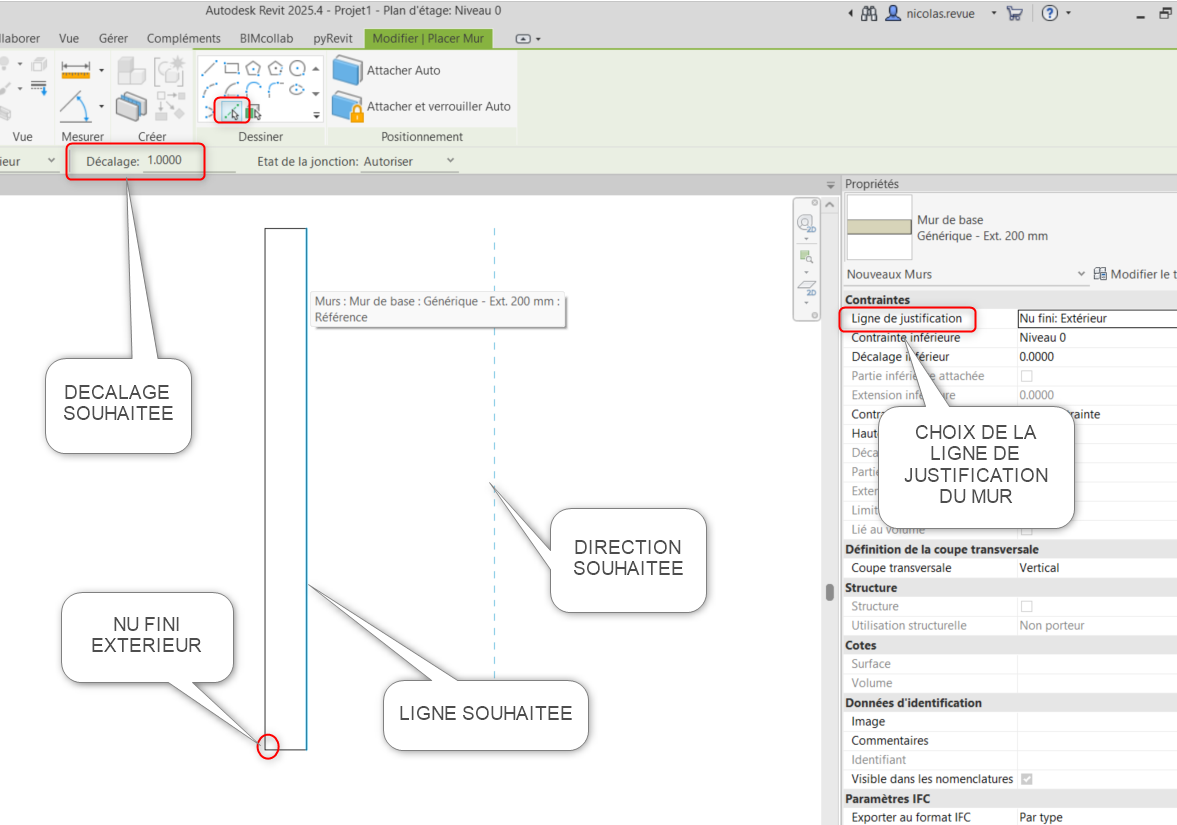
Task: Expand the Dessiner tool gallery arrow
Action: coord(316,115)
